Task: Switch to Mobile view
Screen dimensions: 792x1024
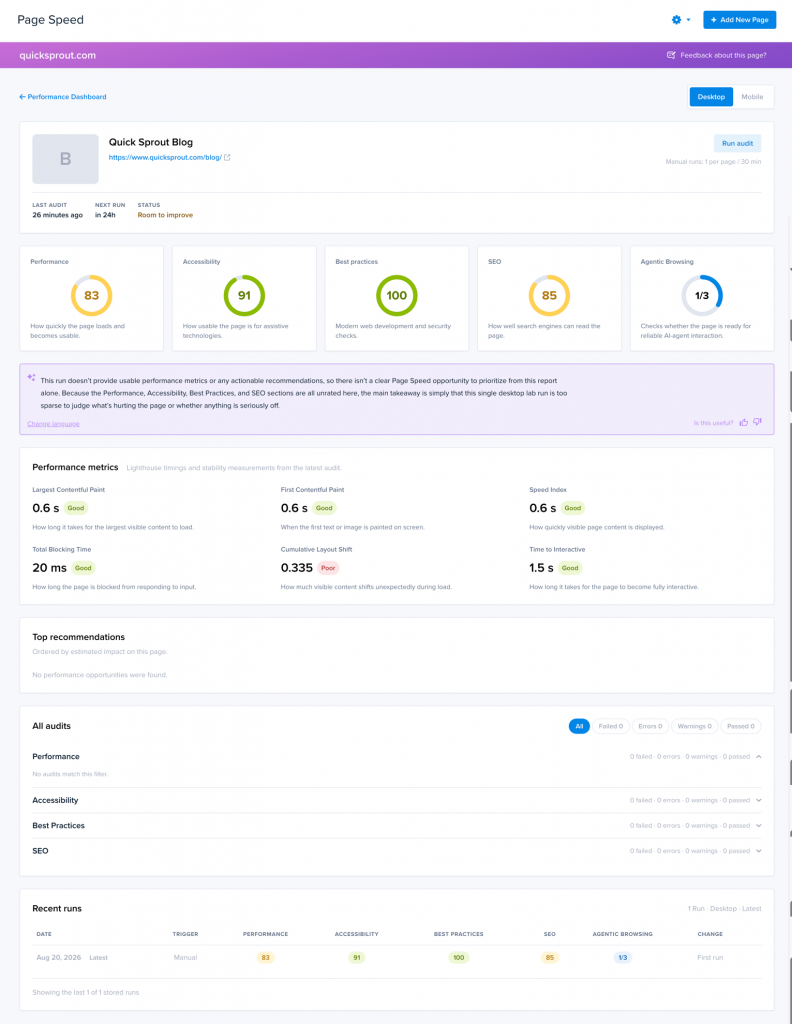Action: (752, 97)
